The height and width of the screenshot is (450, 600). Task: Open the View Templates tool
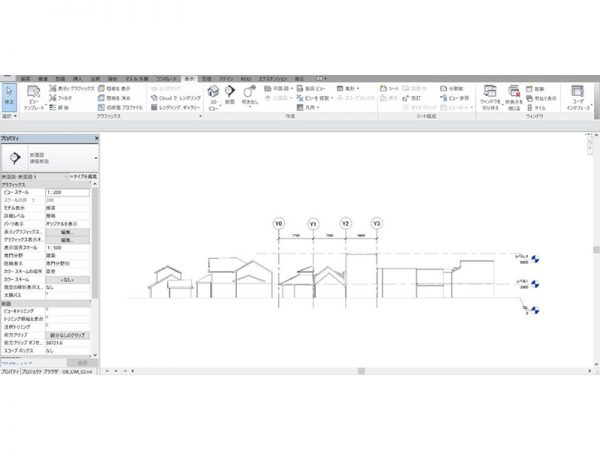pyautogui.click(x=34, y=98)
